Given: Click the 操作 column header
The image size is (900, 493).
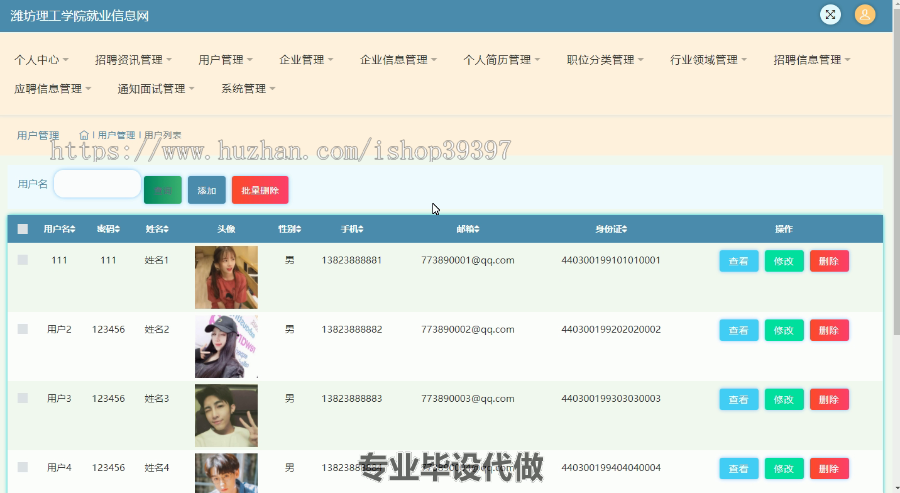Looking at the screenshot, I should pyautogui.click(x=783, y=229).
